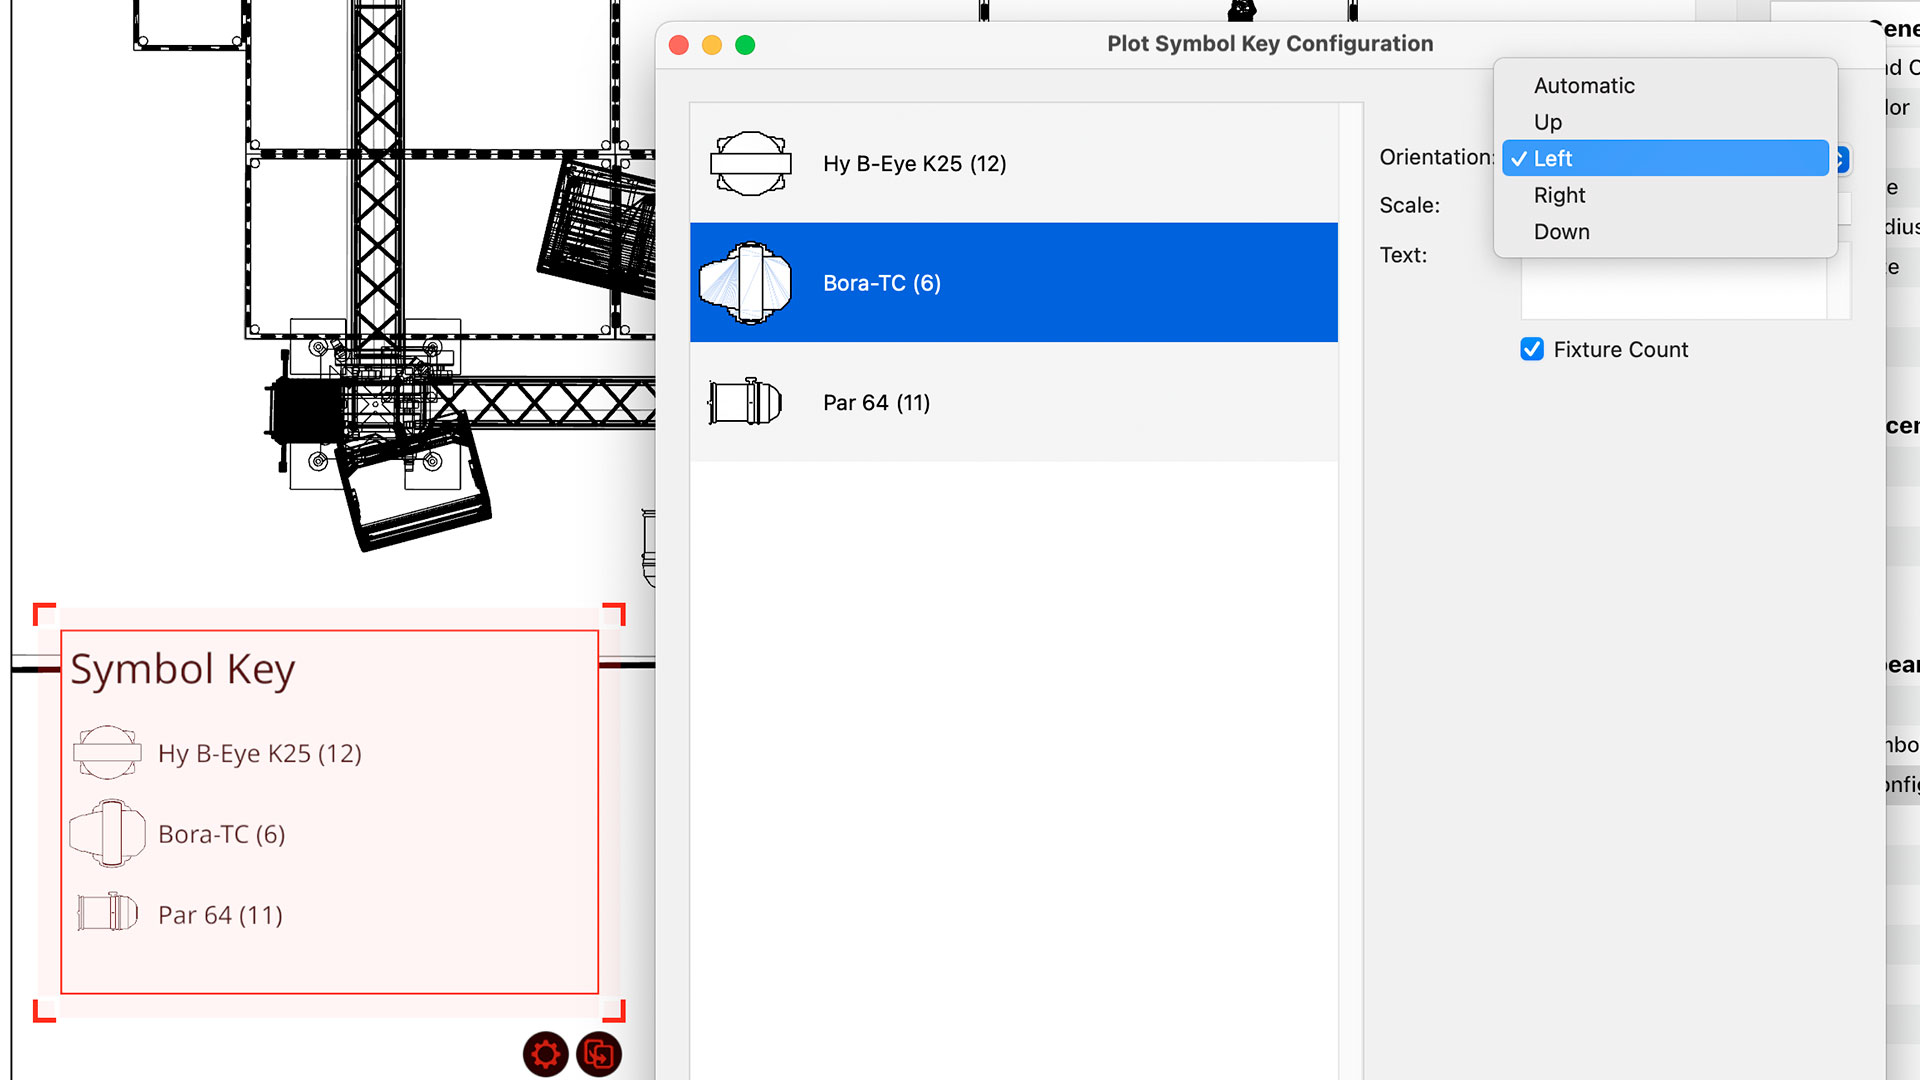The height and width of the screenshot is (1080, 1920).
Task: Select Right orientation option
Action: point(1559,195)
